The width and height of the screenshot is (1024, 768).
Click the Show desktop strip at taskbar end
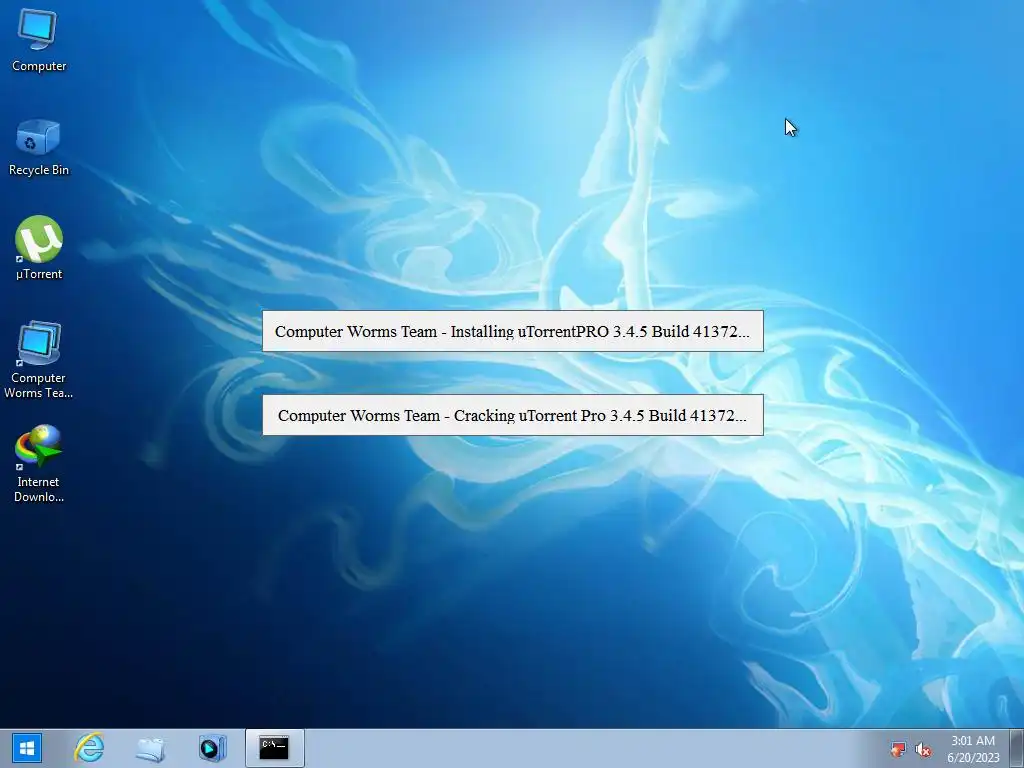pyautogui.click(x=1017, y=748)
